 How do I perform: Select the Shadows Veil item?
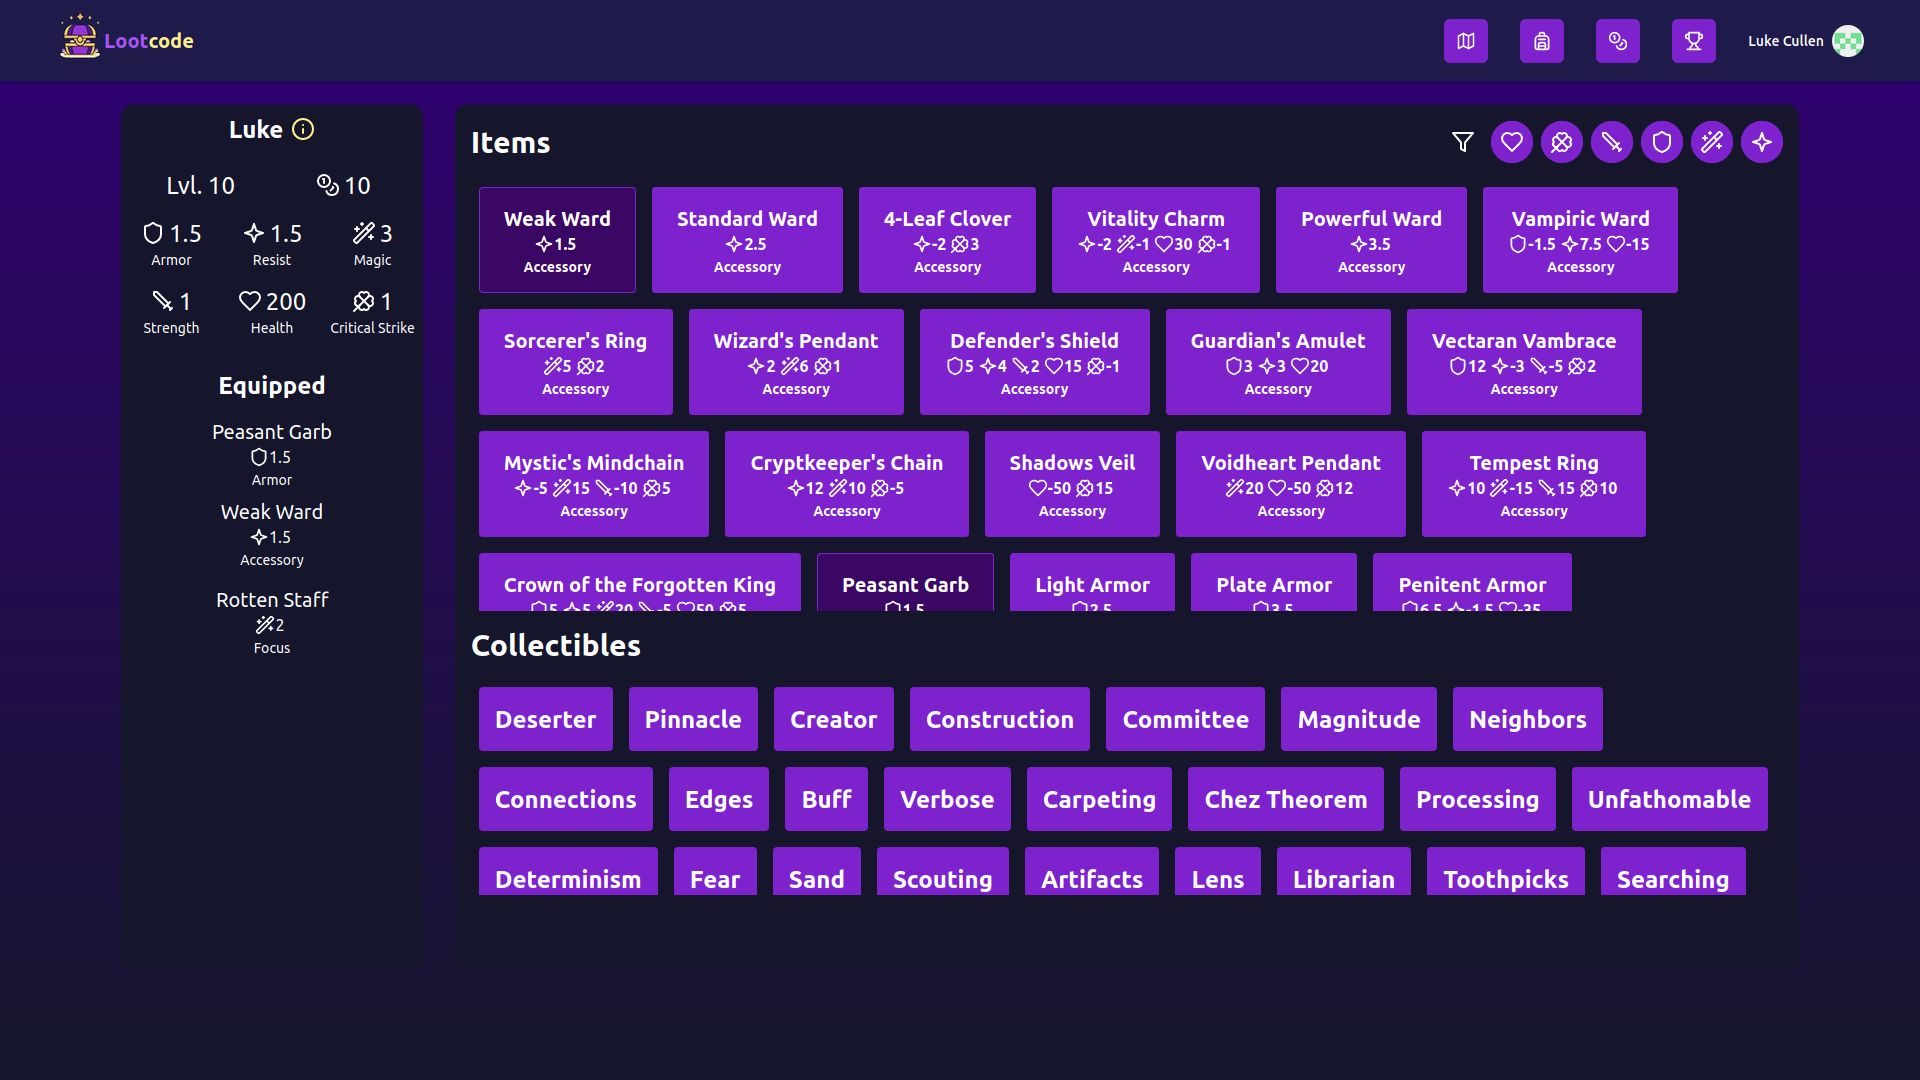pyautogui.click(x=1072, y=484)
